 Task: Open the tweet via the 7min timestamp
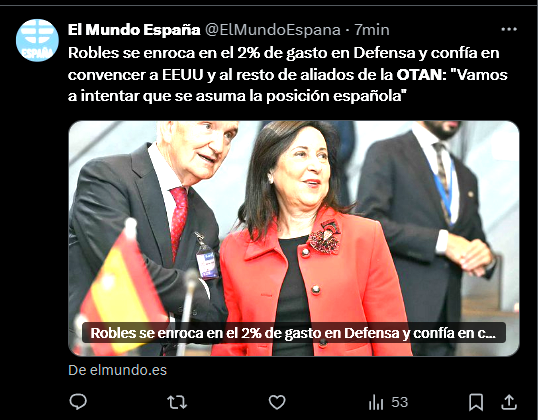[372, 30]
